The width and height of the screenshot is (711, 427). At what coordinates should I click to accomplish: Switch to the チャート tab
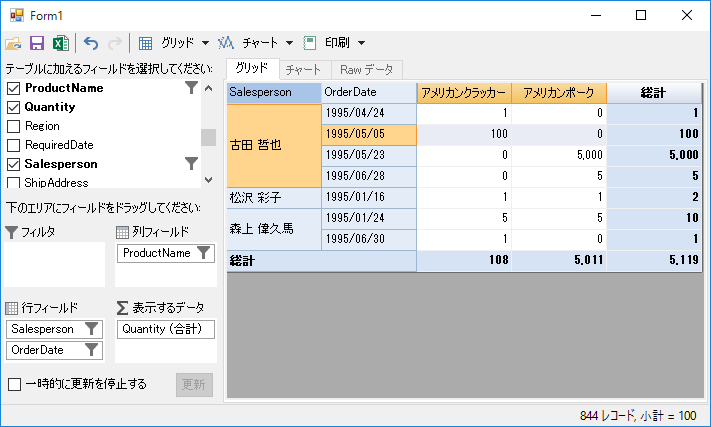click(303, 69)
